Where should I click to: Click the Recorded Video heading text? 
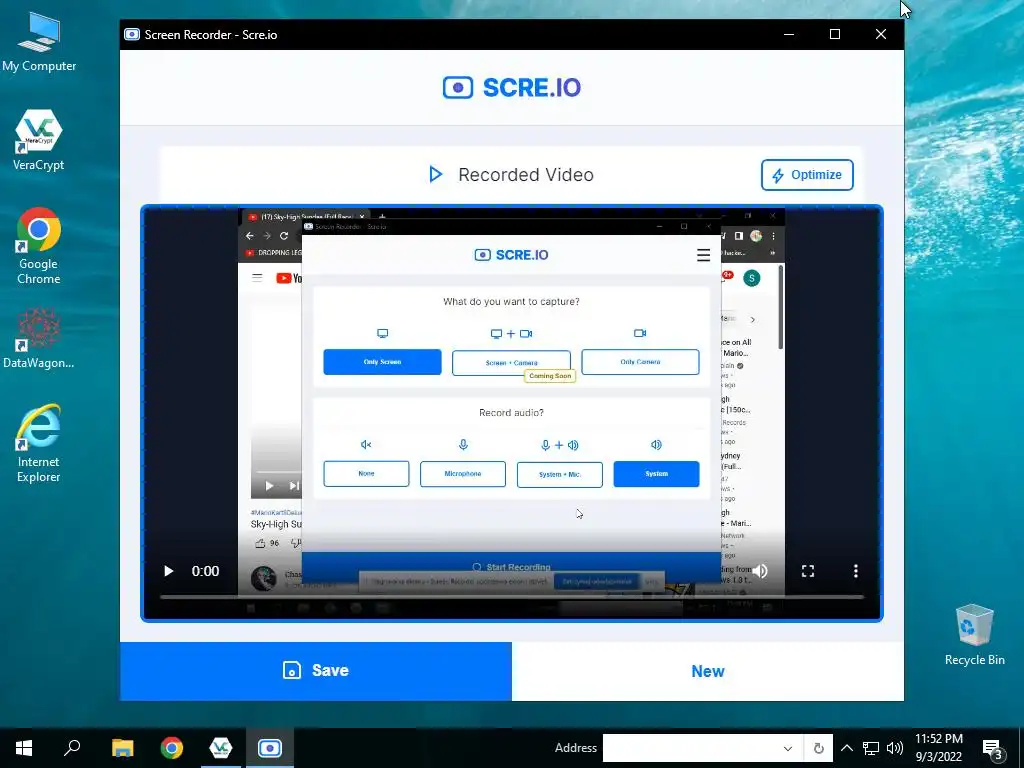[x=526, y=175]
